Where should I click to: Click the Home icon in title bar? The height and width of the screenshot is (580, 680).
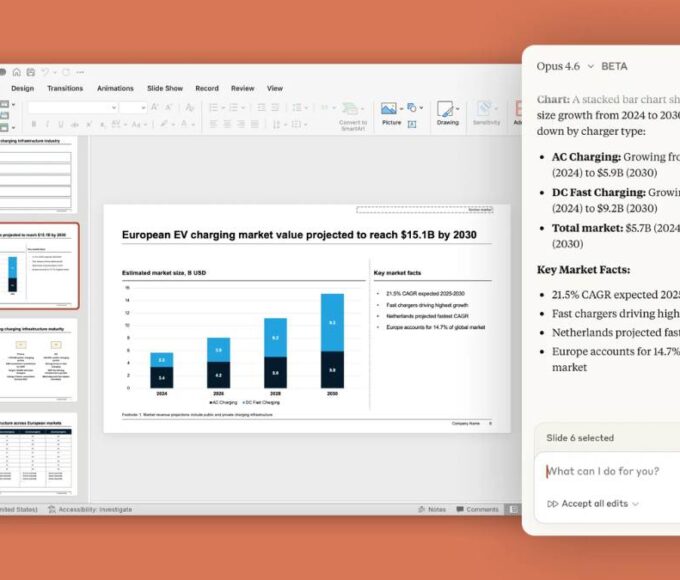point(16,72)
